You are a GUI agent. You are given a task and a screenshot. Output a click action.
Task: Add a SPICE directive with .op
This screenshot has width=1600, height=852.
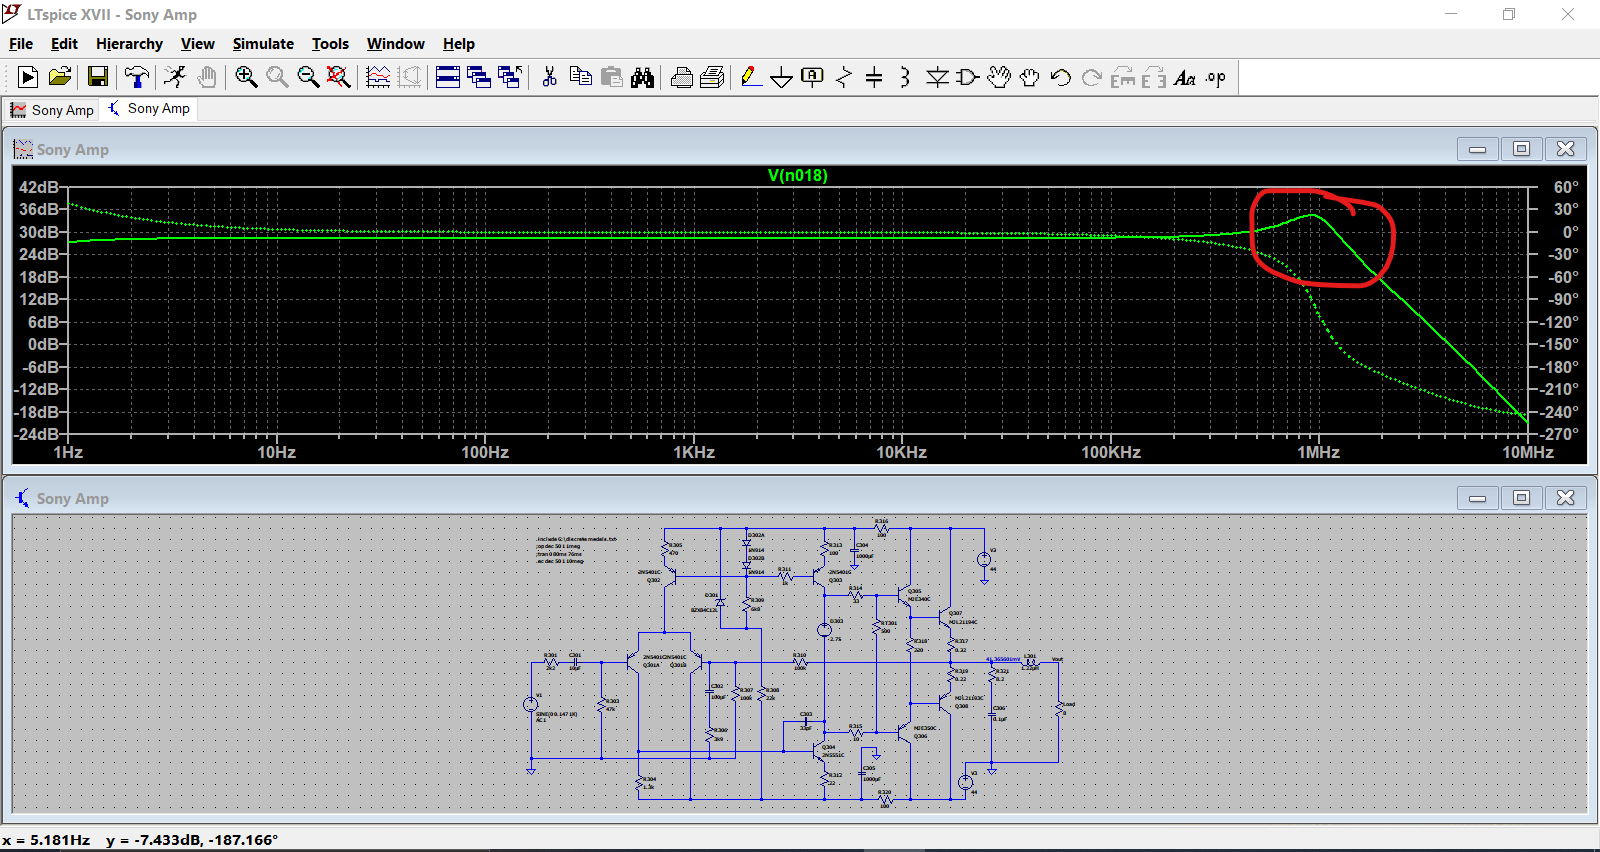pyautogui.click(x=1216, y=77)
